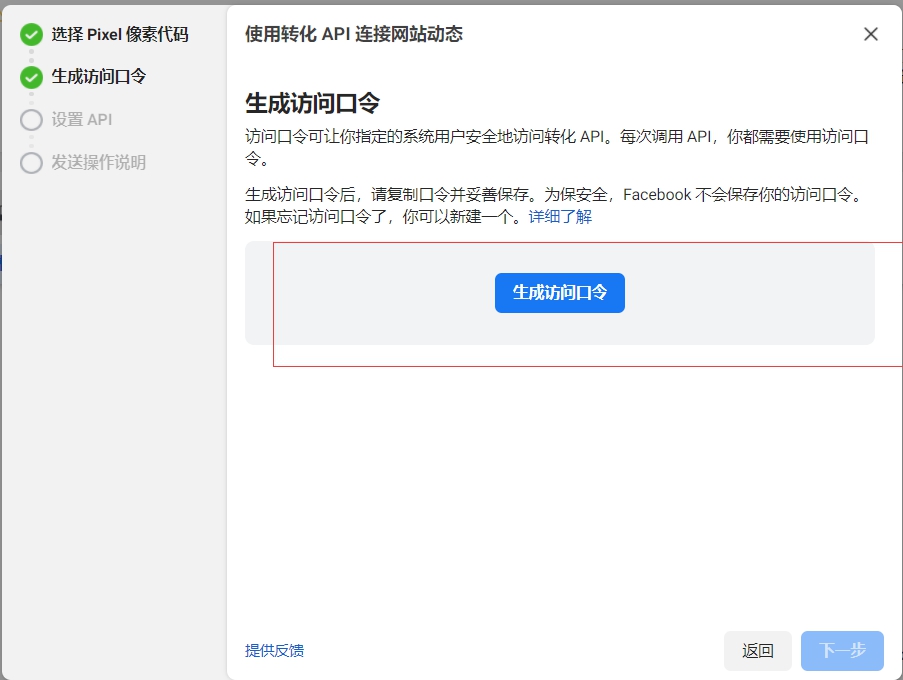Select the 生成访问口令 step label in the sidebar
This screenshot has height=680, width=903.
click(x=99, y=77)
